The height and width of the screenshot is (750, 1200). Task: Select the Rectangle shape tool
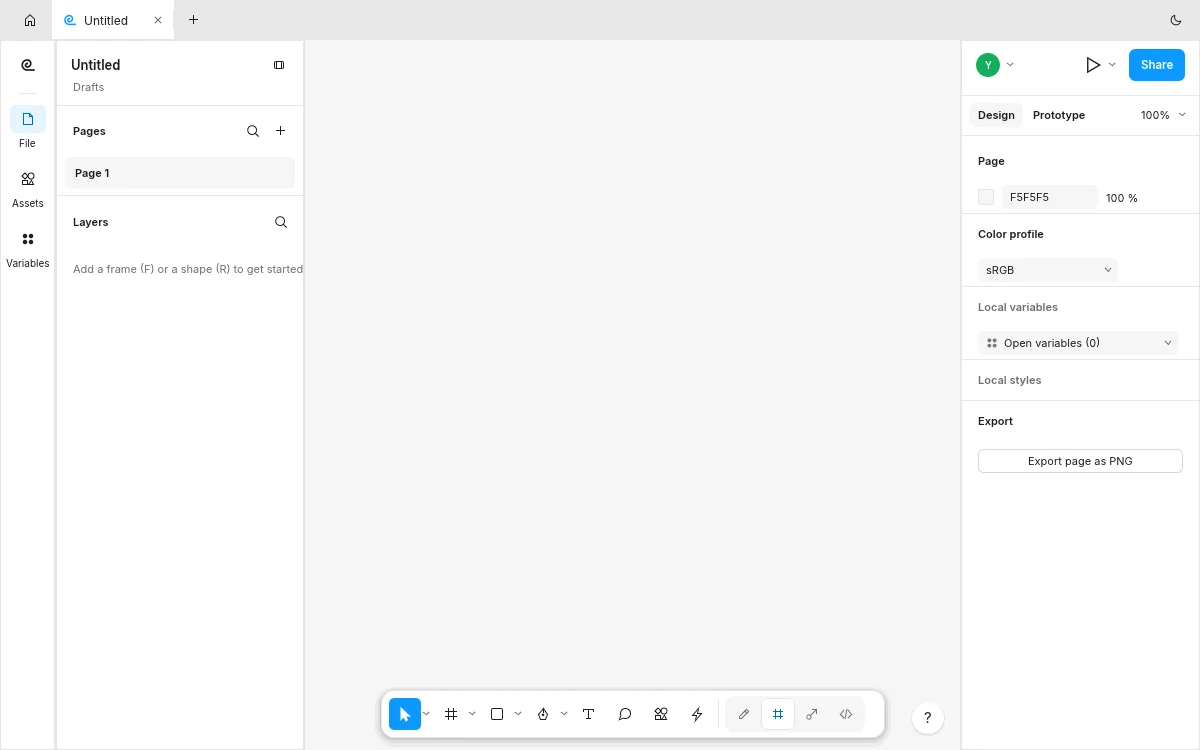pyautogui.click(x=497, y=714)
